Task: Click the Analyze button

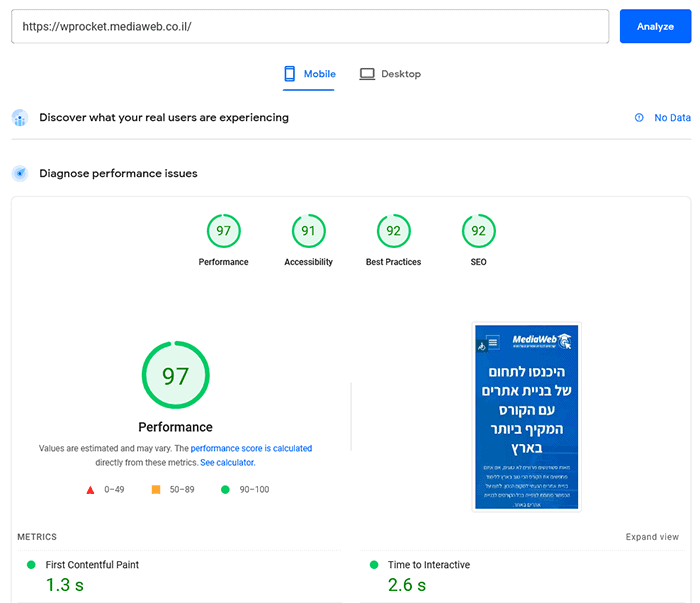Action: (x=655, y=26)
